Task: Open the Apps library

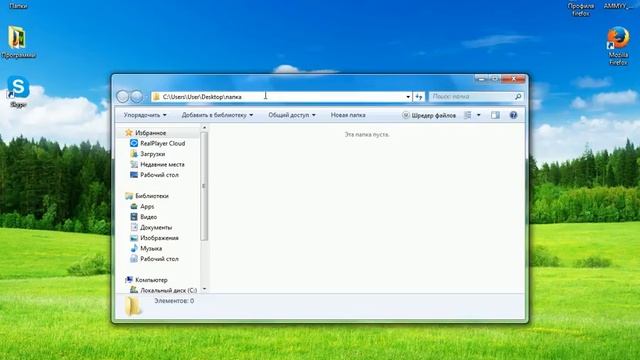Action: [142, 207]
